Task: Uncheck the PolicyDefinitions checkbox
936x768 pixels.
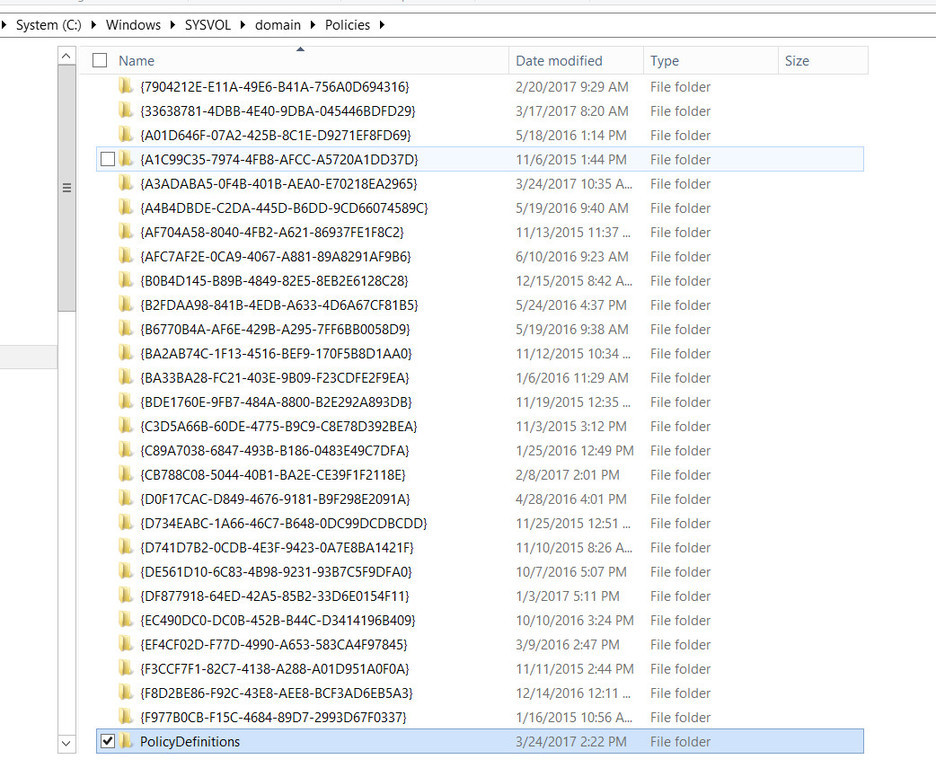Action: tap(108, 741)
